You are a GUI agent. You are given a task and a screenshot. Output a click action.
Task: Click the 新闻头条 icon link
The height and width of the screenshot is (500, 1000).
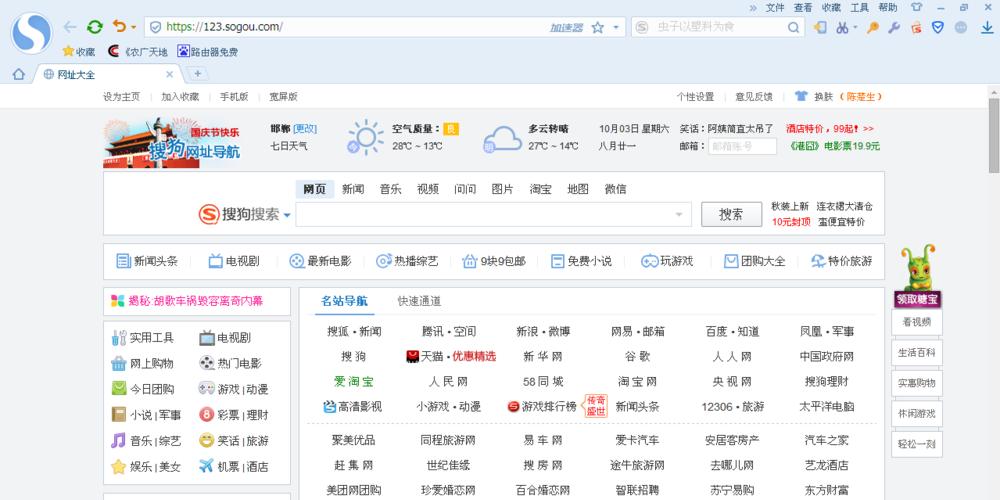point(123,261)
